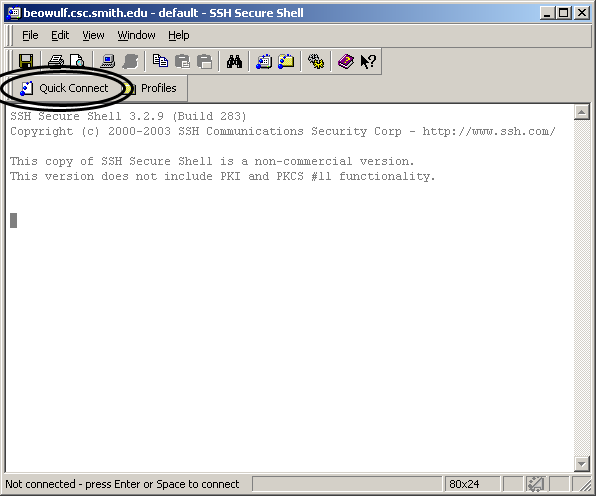Open Print Preview icon

(77, 61)
